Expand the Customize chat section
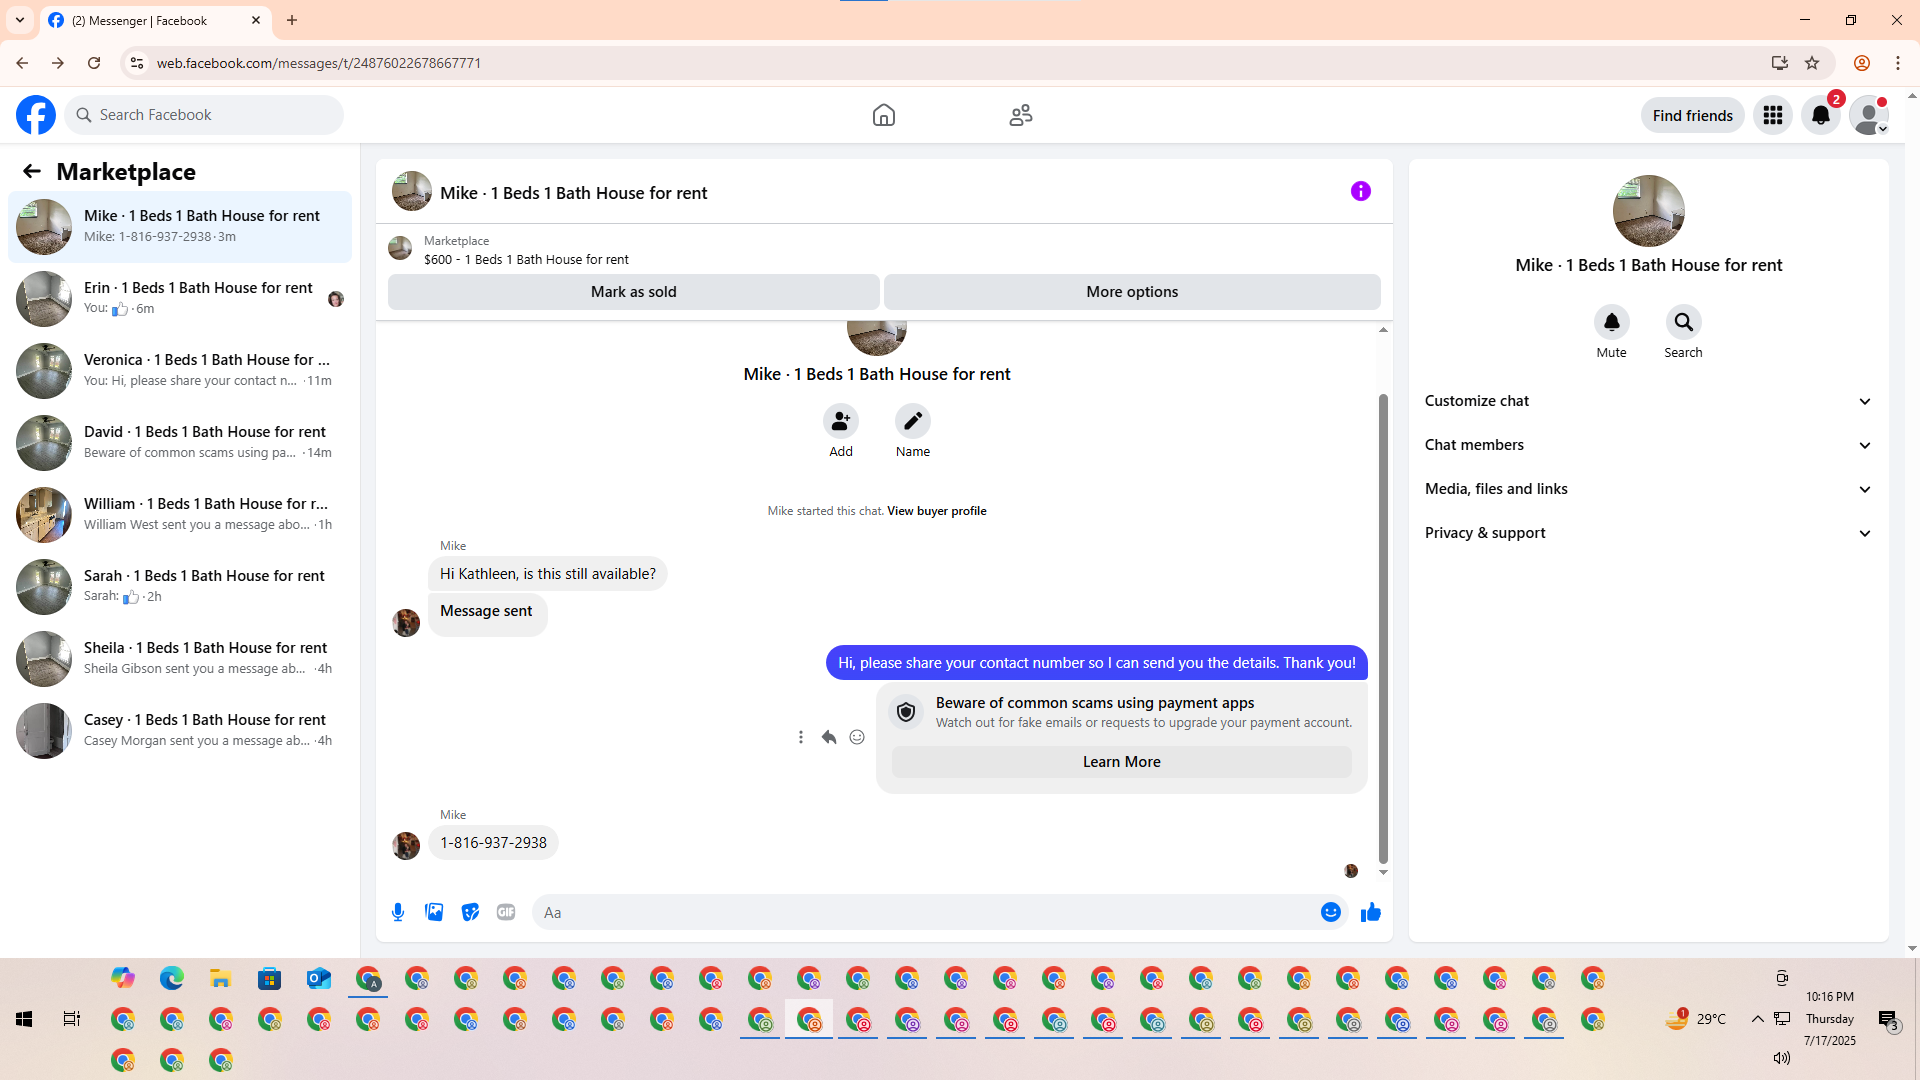 (1648, 401)
